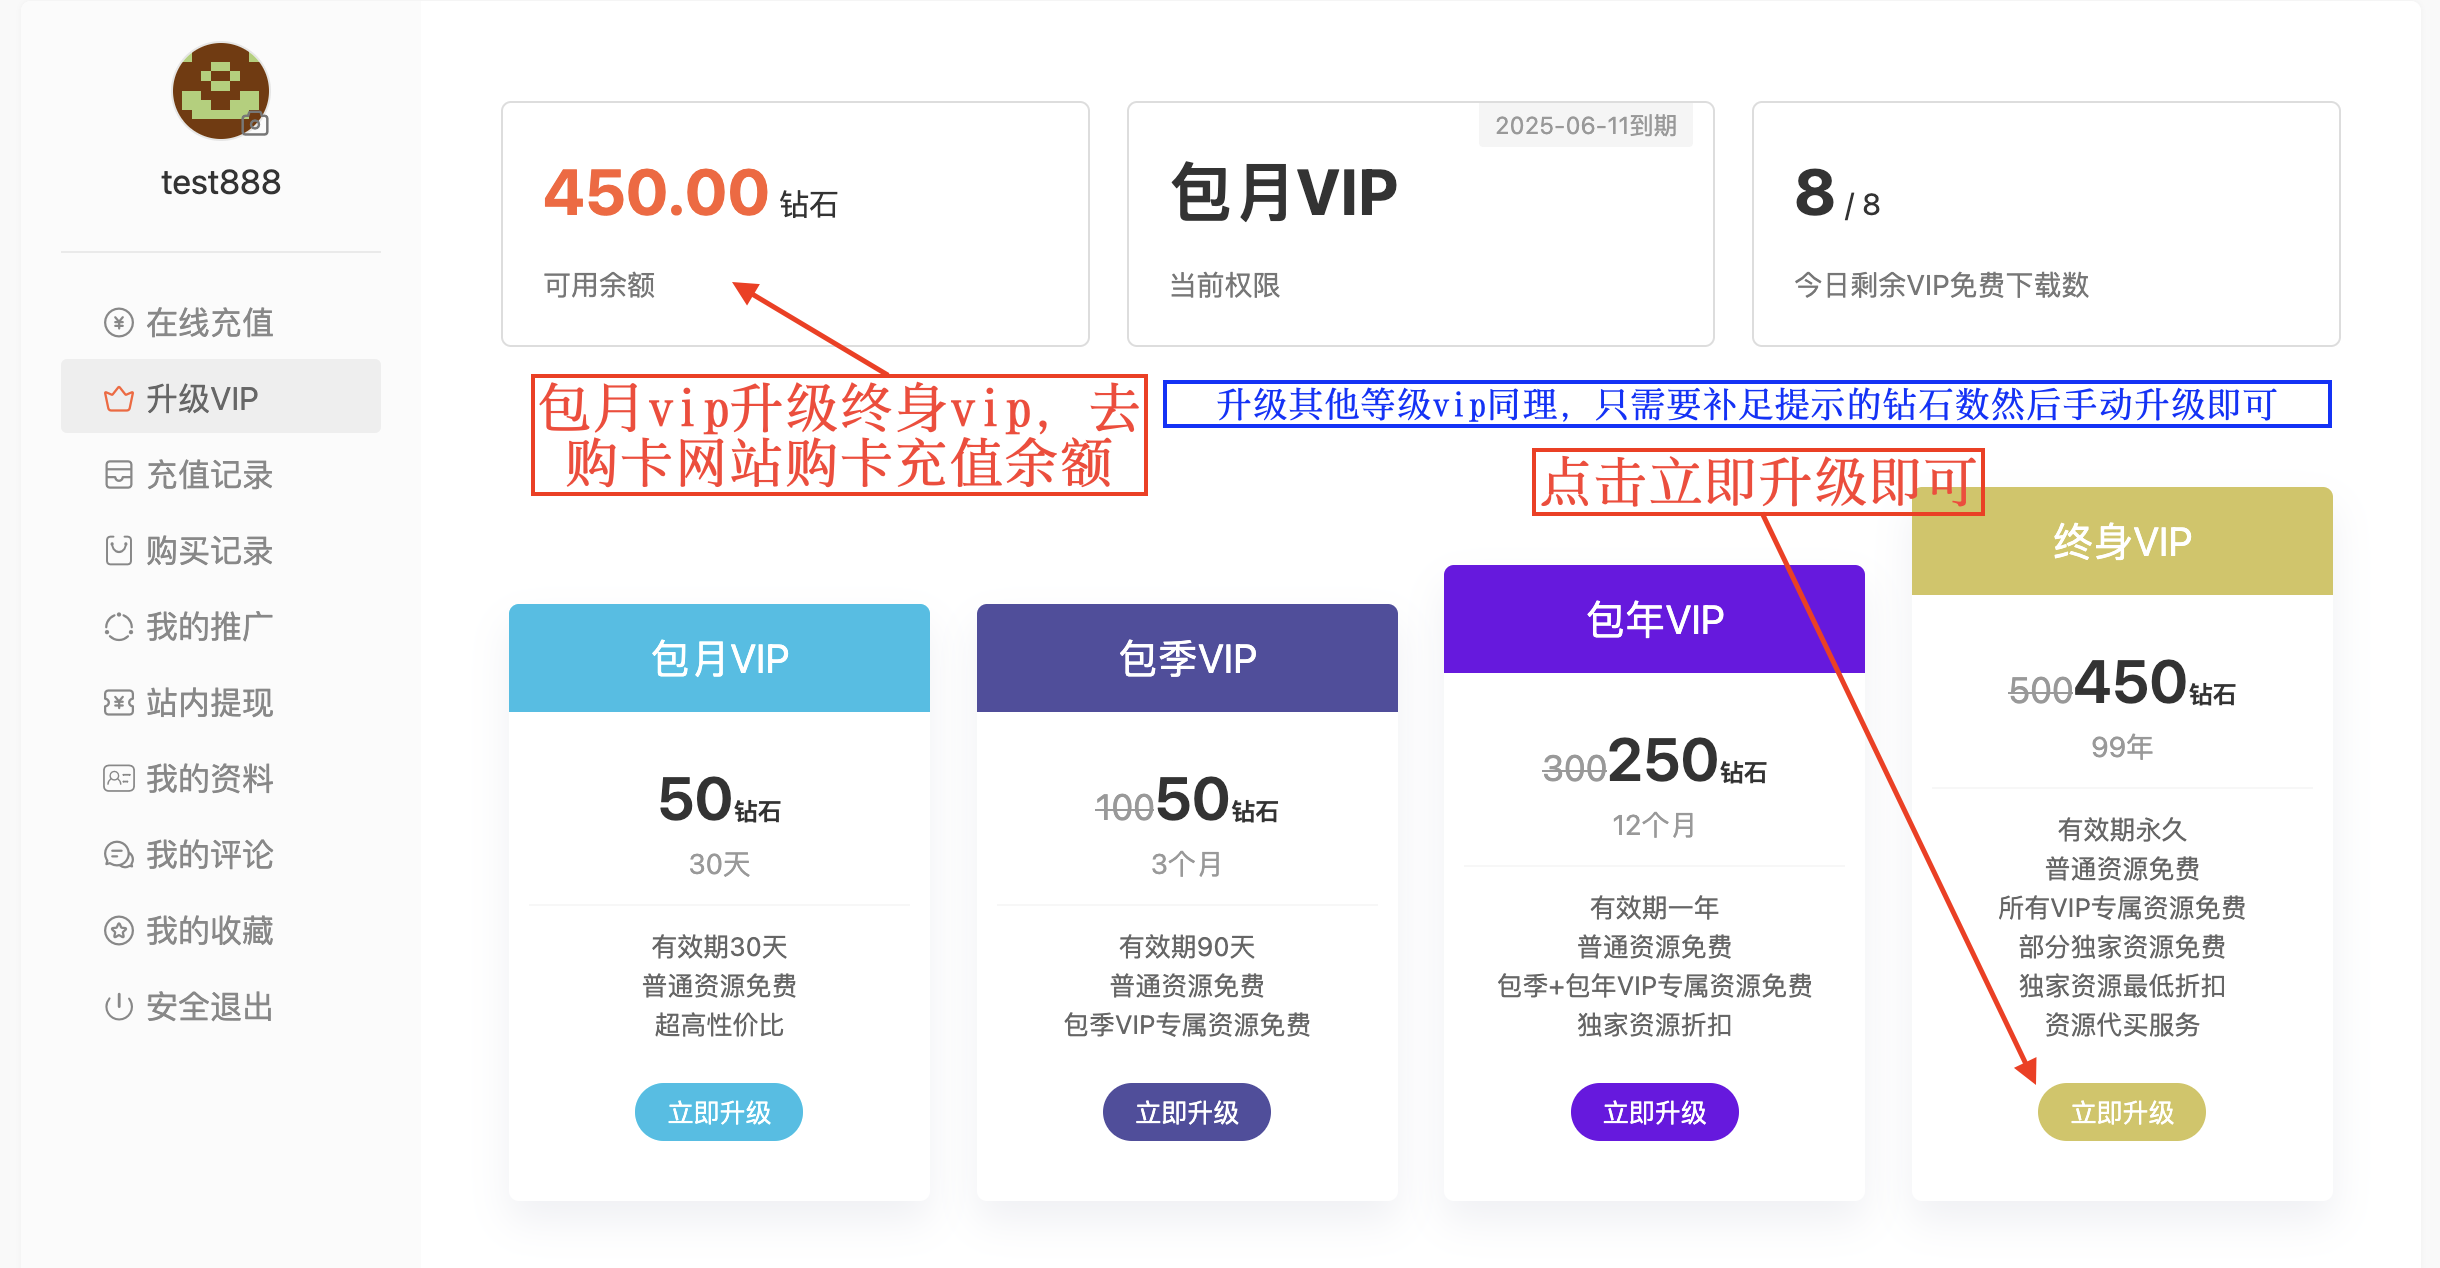This screenshot has width=2440, height=1268.
Task: Click the yen icon beside 在线充值
Action: (118, 323)
